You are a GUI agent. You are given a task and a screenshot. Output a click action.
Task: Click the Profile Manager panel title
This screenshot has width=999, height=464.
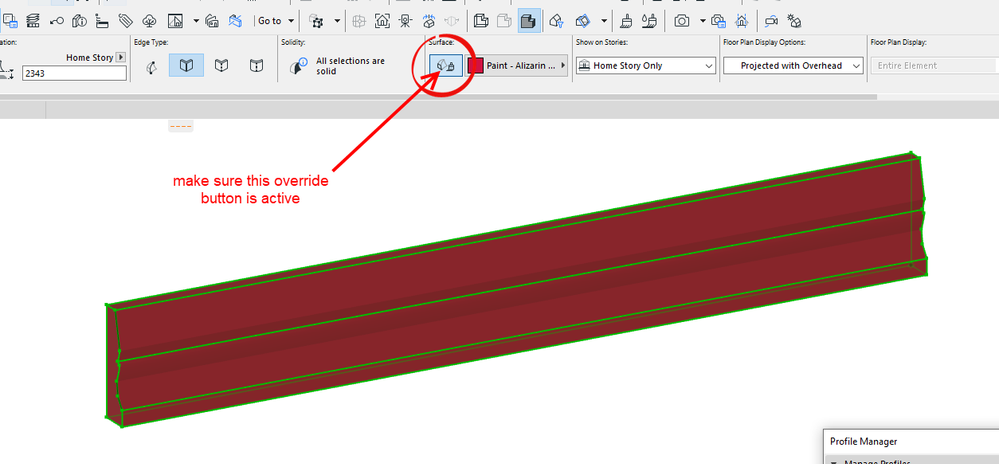click(863, 441)
